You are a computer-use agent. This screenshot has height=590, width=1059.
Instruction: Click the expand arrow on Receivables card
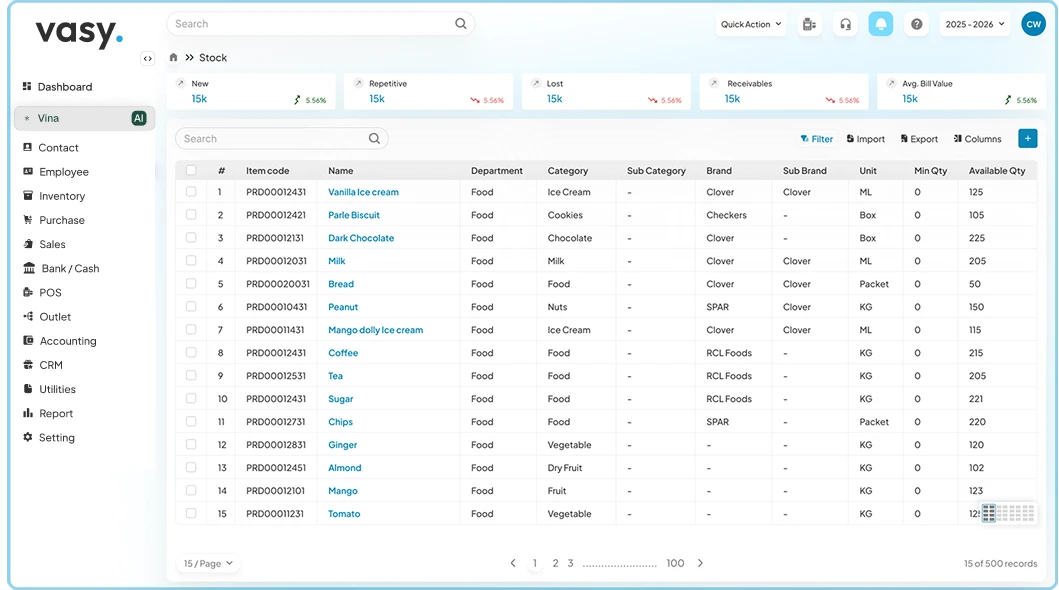pyautogui.click(x=714, y=83)
